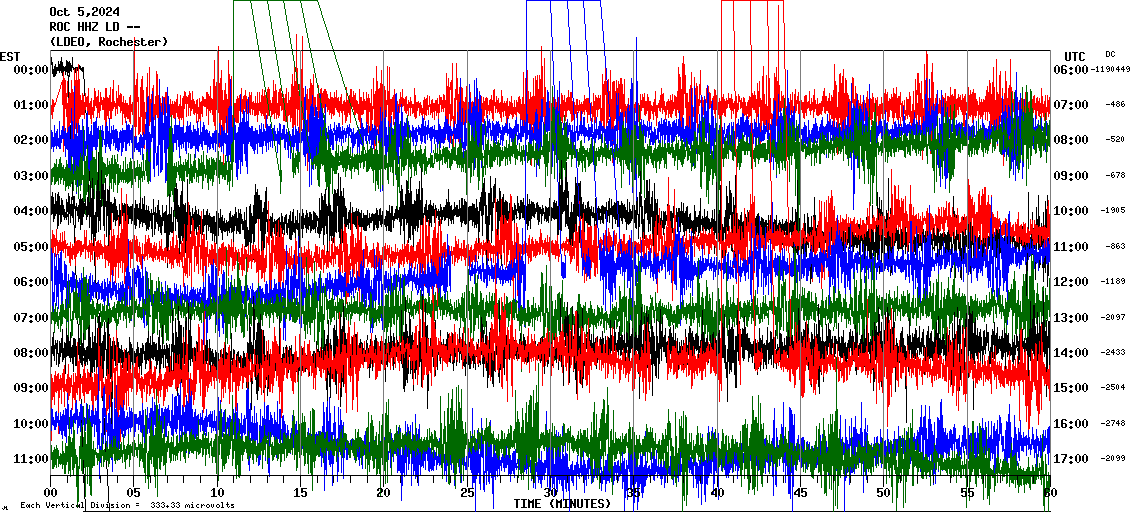Click the 11:00 EST row label
The height and width of the screenshot is (519, 1130).
coord(31,459)
